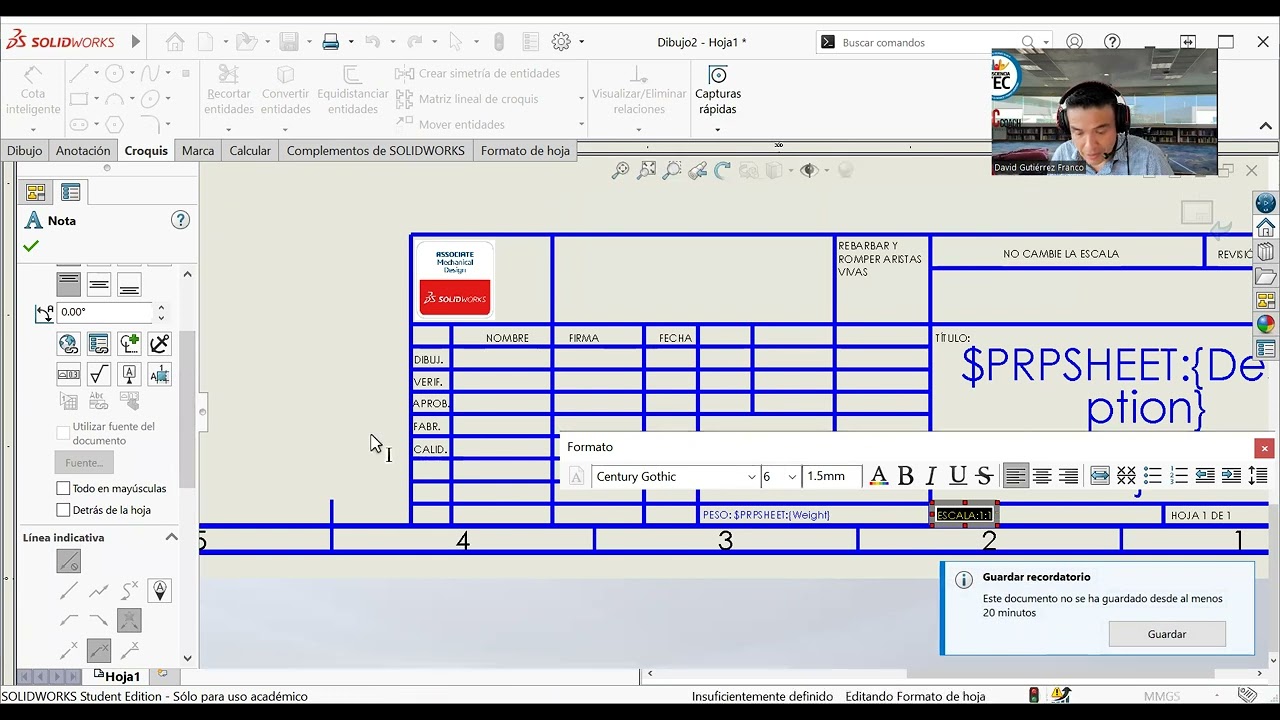Select left text alignment in Formato toolbar
The width and height of the screenshot is (1280, 720).
1016,476
